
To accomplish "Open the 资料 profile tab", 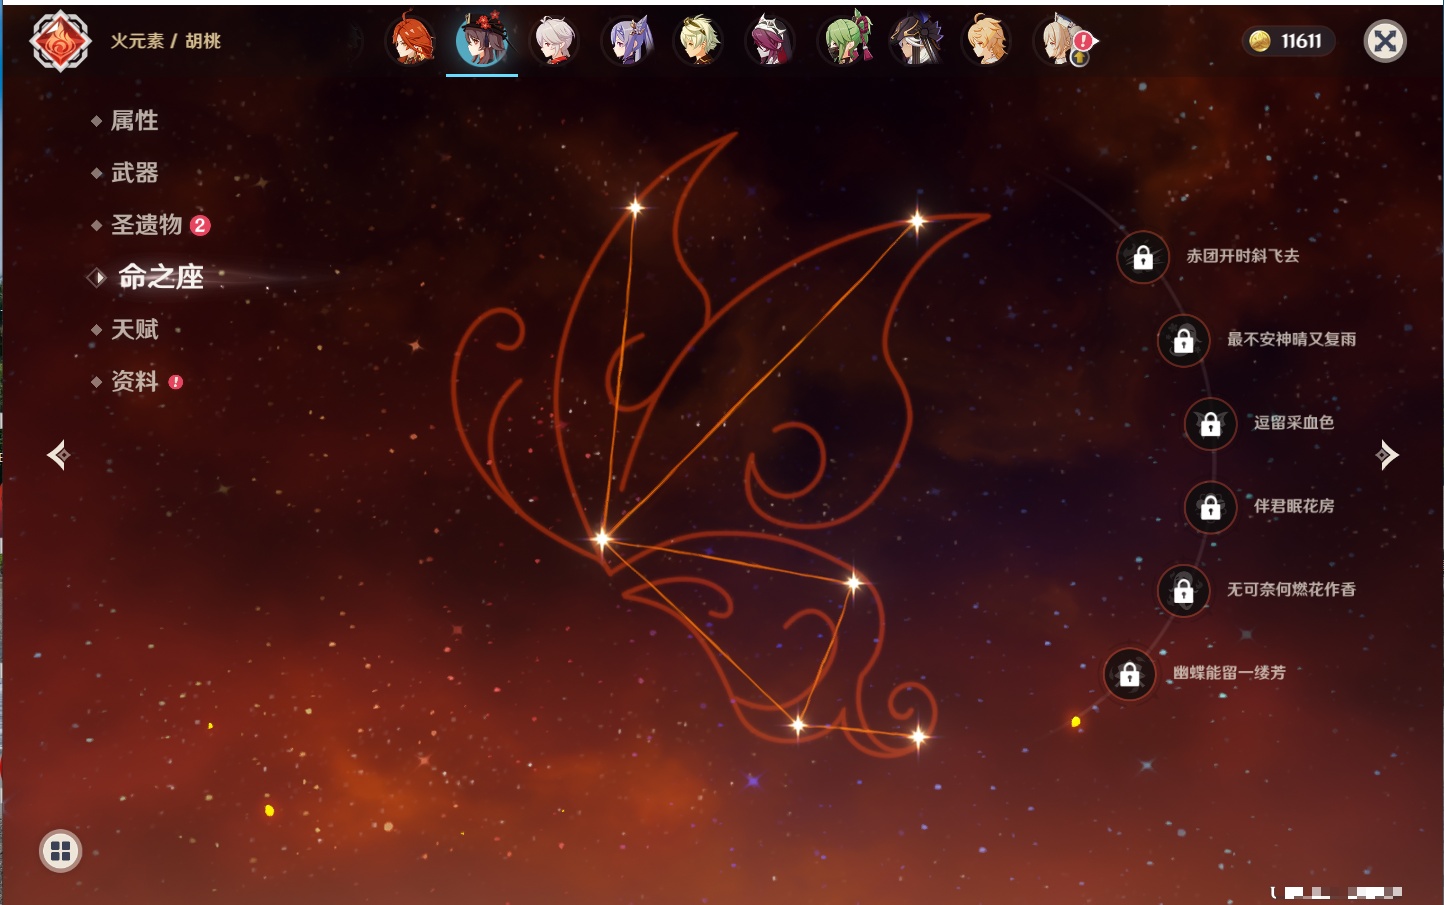I will [135, 381].
